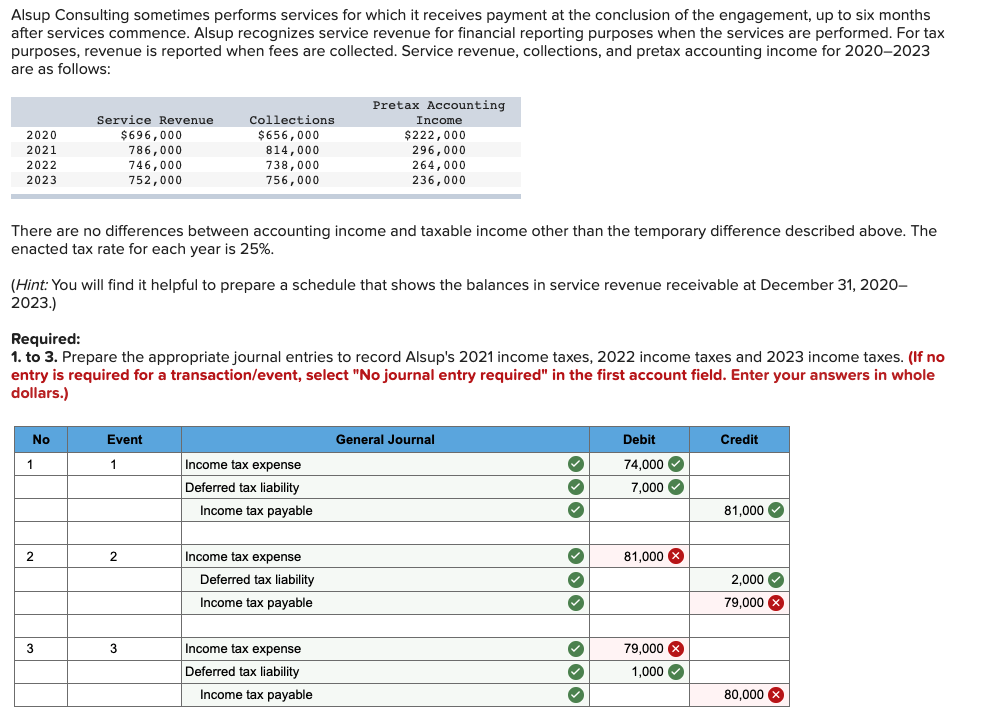
Task: Click the italic Hint: text
Action: (x=32, y=285)
